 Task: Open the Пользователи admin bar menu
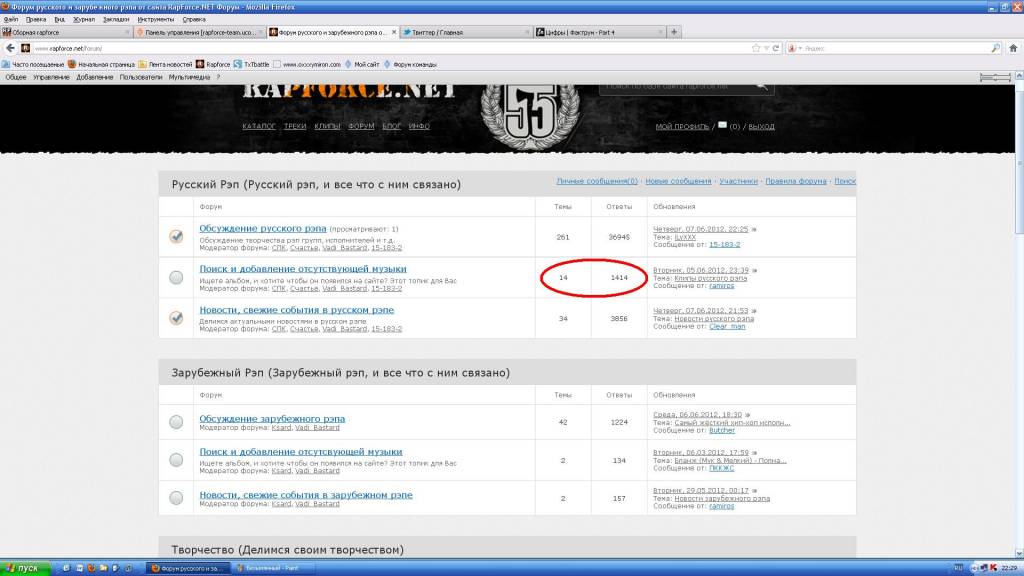coord(140,77)
